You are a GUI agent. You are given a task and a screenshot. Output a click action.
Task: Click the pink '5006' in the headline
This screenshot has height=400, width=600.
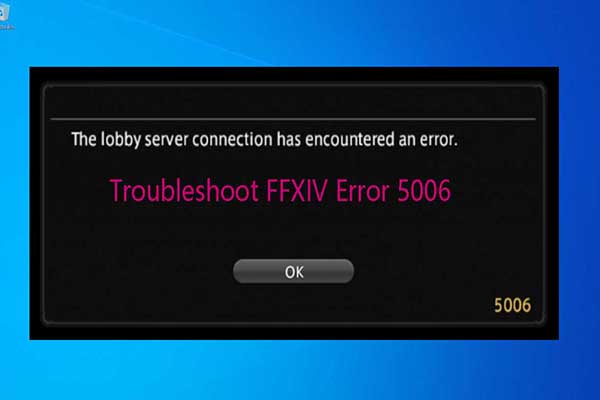click(x=424, y=190)
